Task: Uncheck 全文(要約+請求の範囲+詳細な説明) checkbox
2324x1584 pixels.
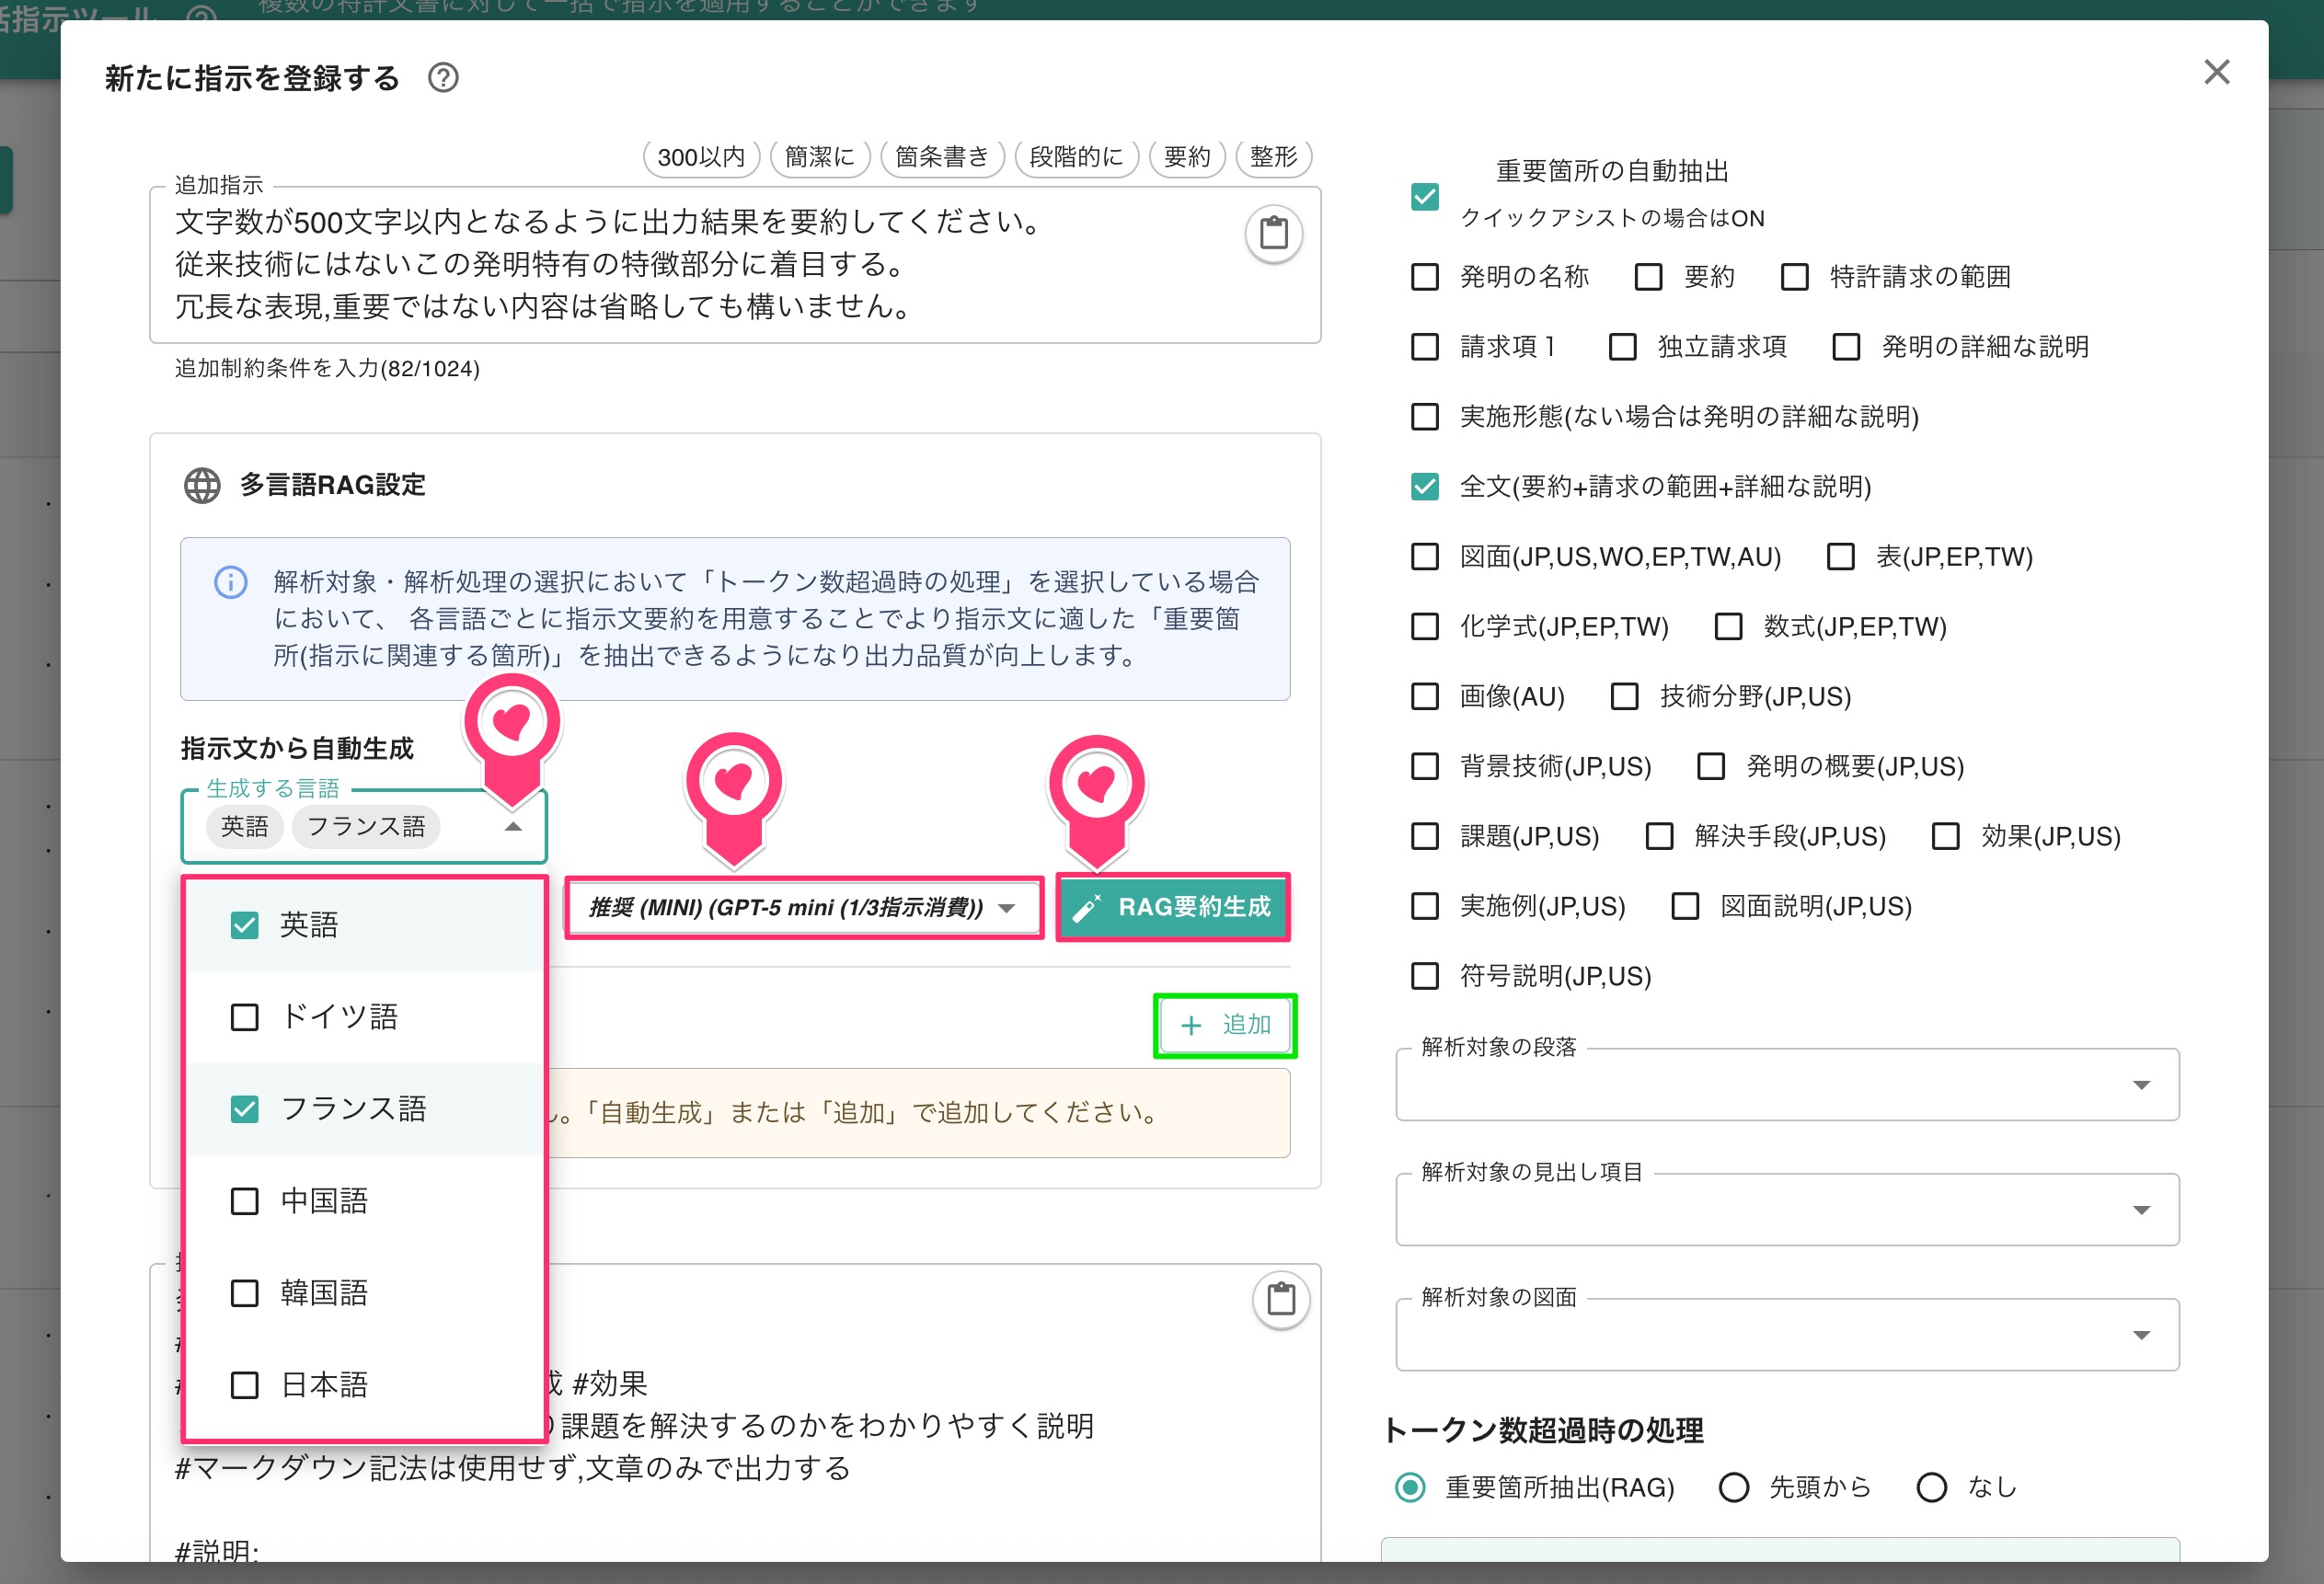Action: point(1425,487)
